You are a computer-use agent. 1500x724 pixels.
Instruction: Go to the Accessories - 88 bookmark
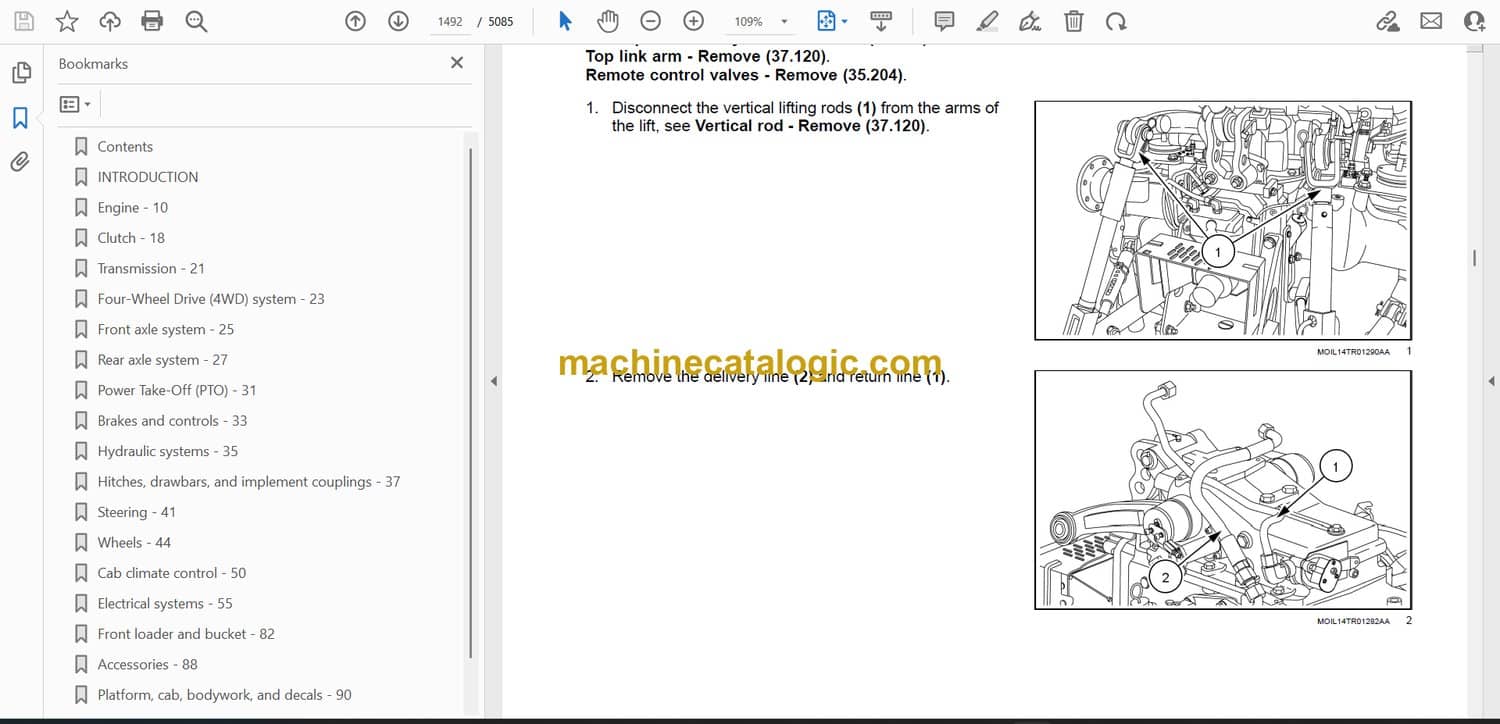148,665
